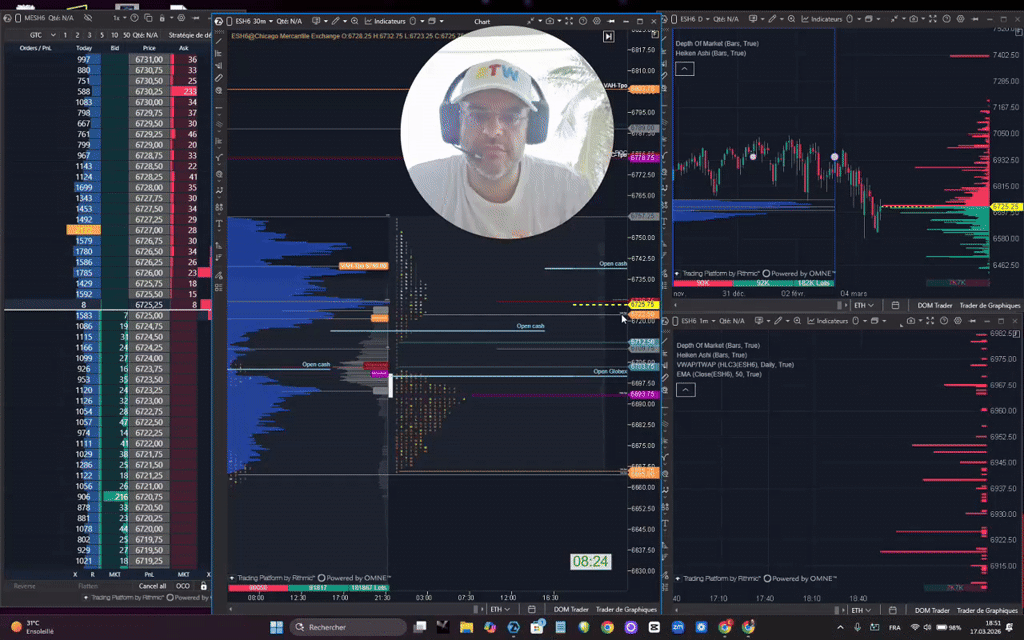Click the highlighted 216 bid cell in DOM

(116, 496)
